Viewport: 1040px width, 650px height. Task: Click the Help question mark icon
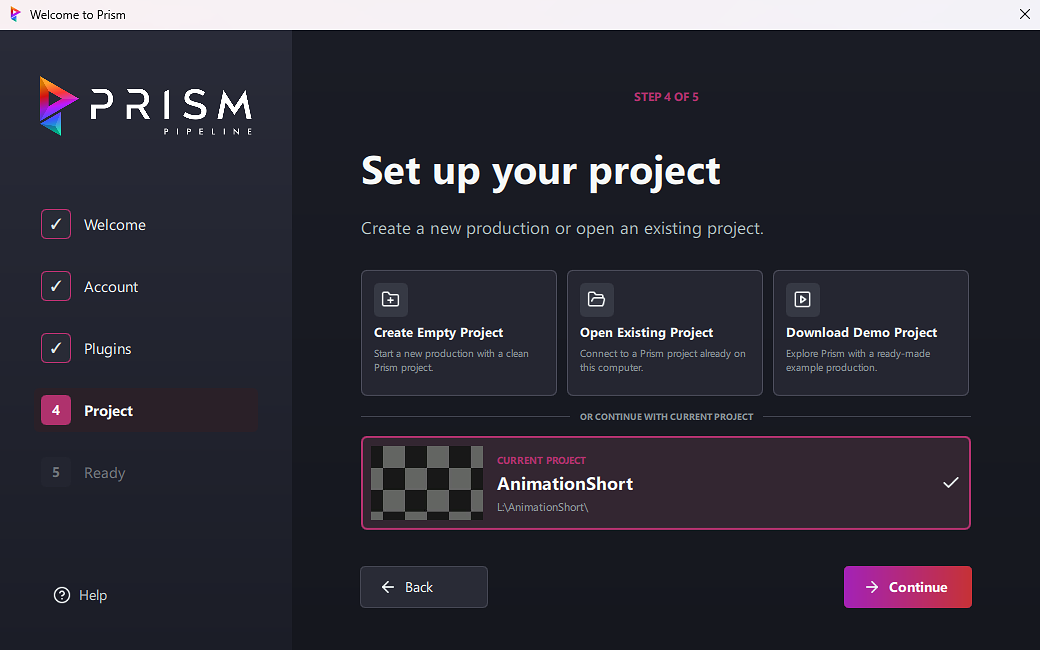(62, 595)
